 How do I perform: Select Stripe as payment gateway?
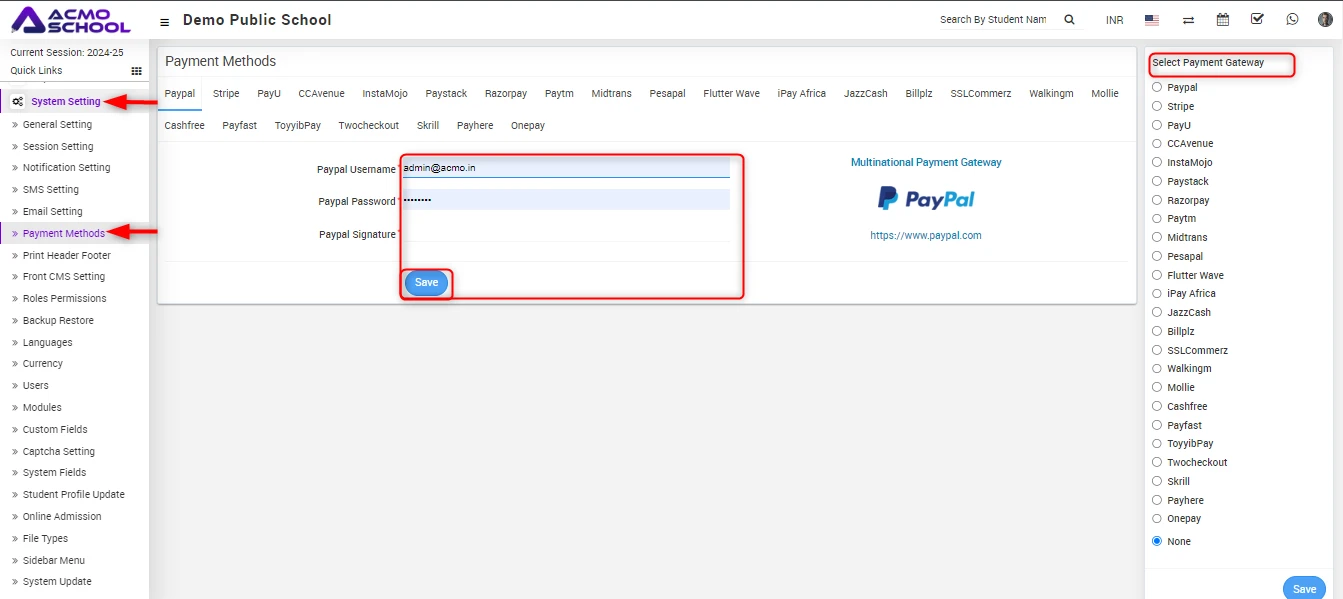(x=1157, y=106)
